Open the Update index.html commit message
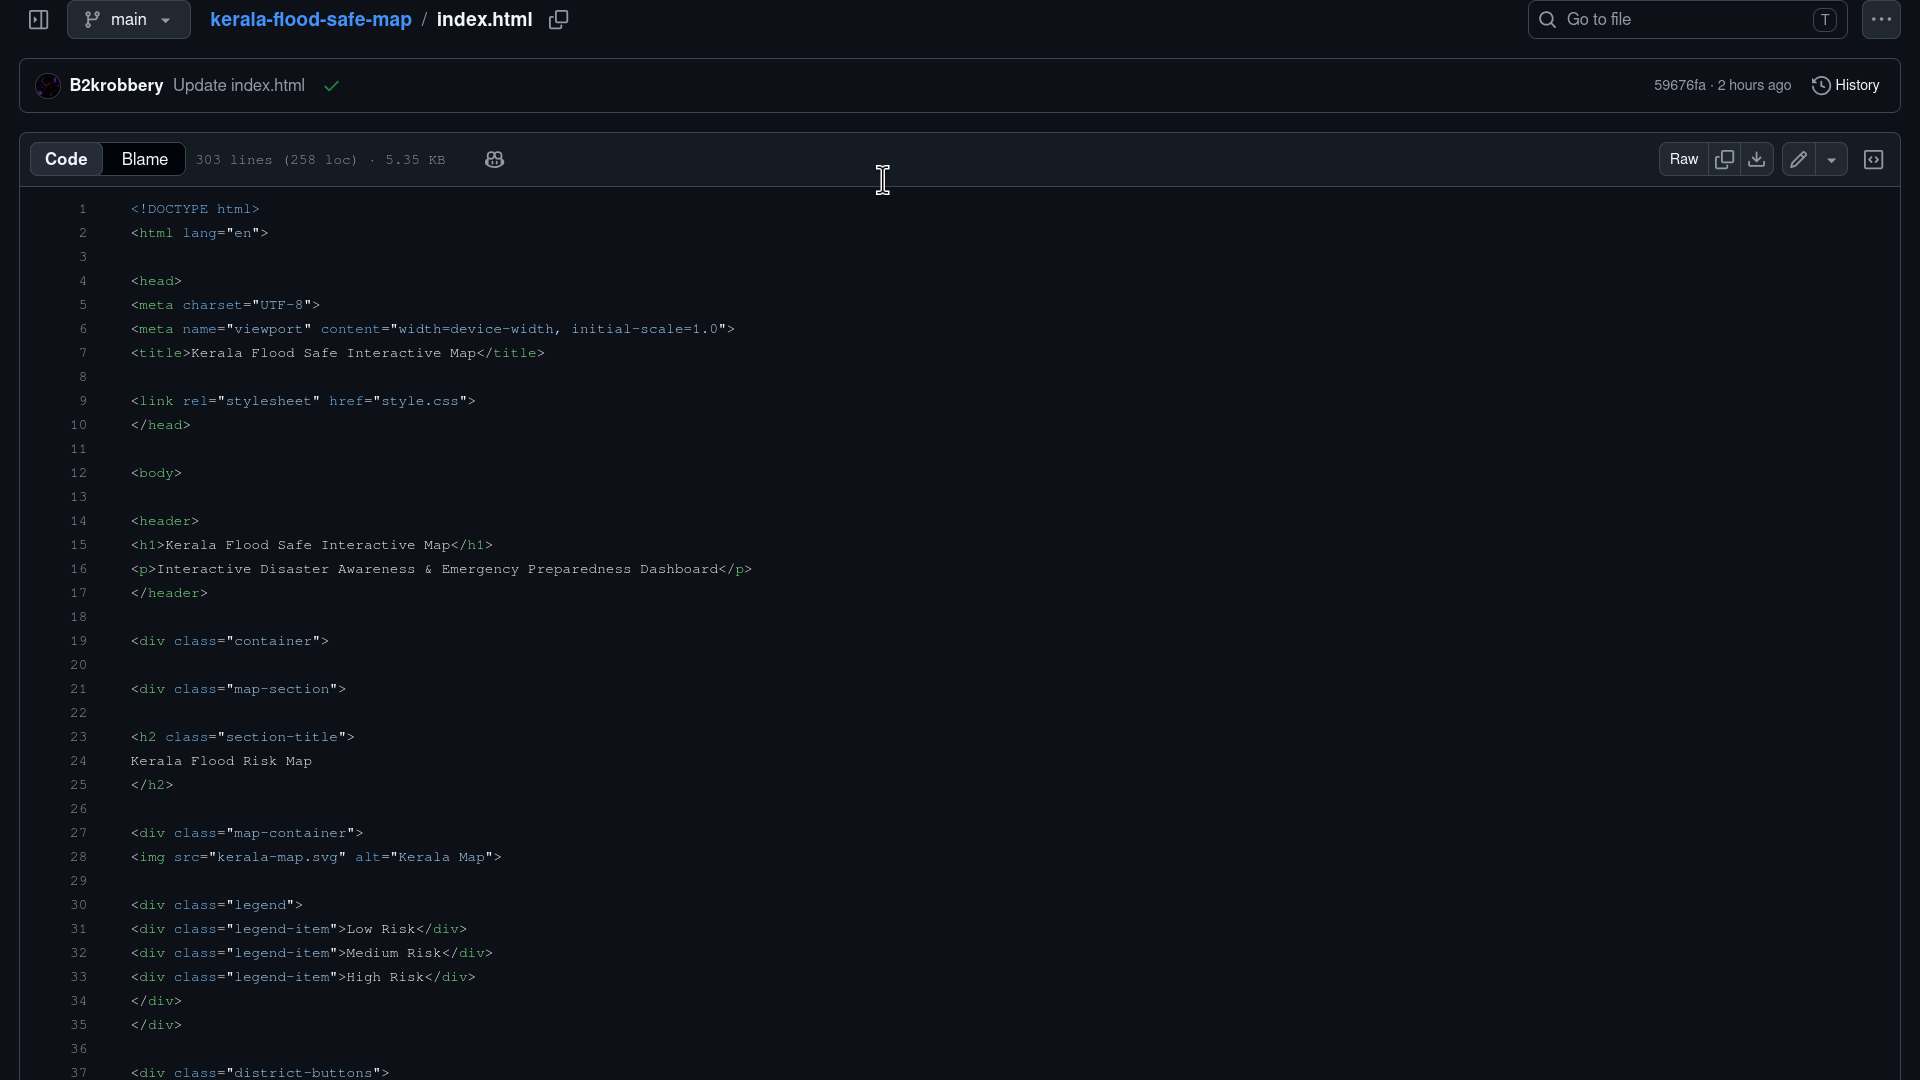Screen dimensions: 1920x1080 (239, 86)
